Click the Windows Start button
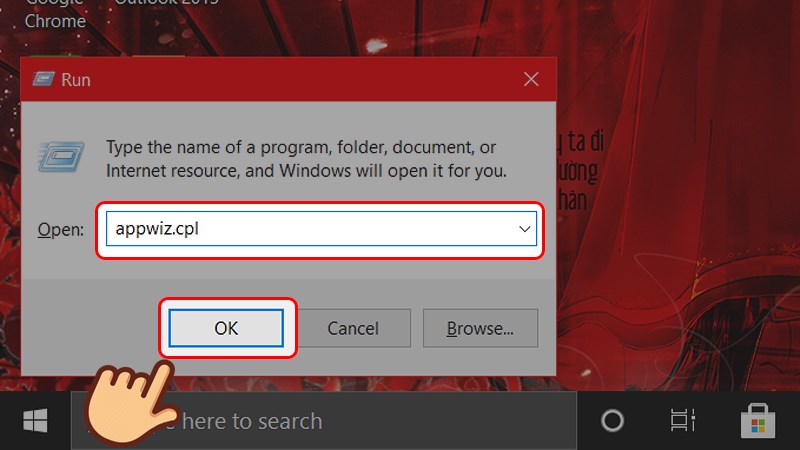The width and height of the screenshot is (800, 450). [x=34, y=420]
